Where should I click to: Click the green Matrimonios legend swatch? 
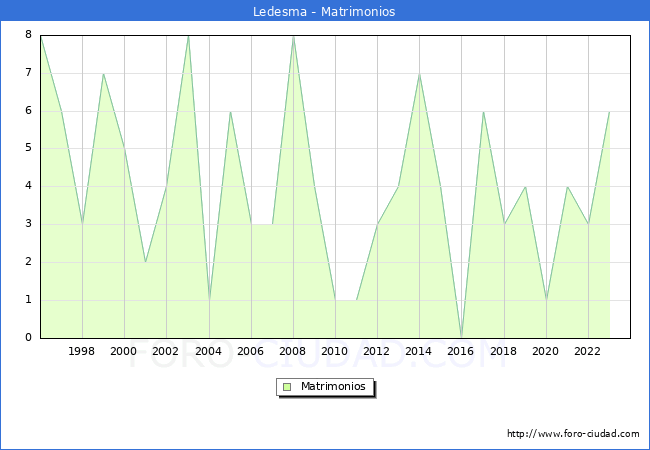(x=287, y=387)
